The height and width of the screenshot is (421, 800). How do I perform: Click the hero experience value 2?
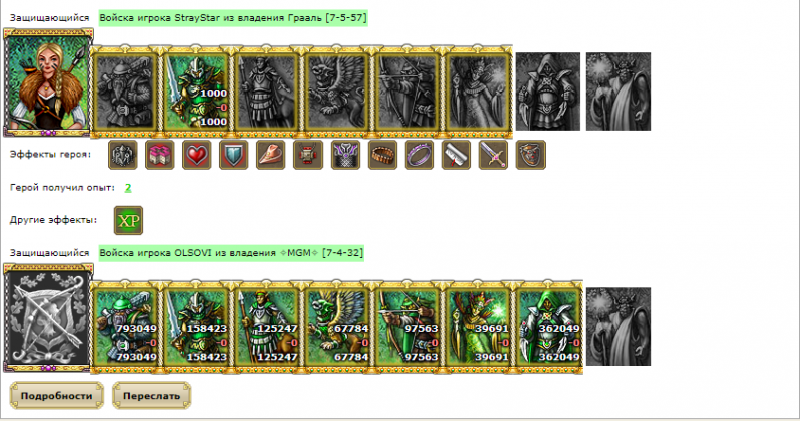click(x=128, y=188)
